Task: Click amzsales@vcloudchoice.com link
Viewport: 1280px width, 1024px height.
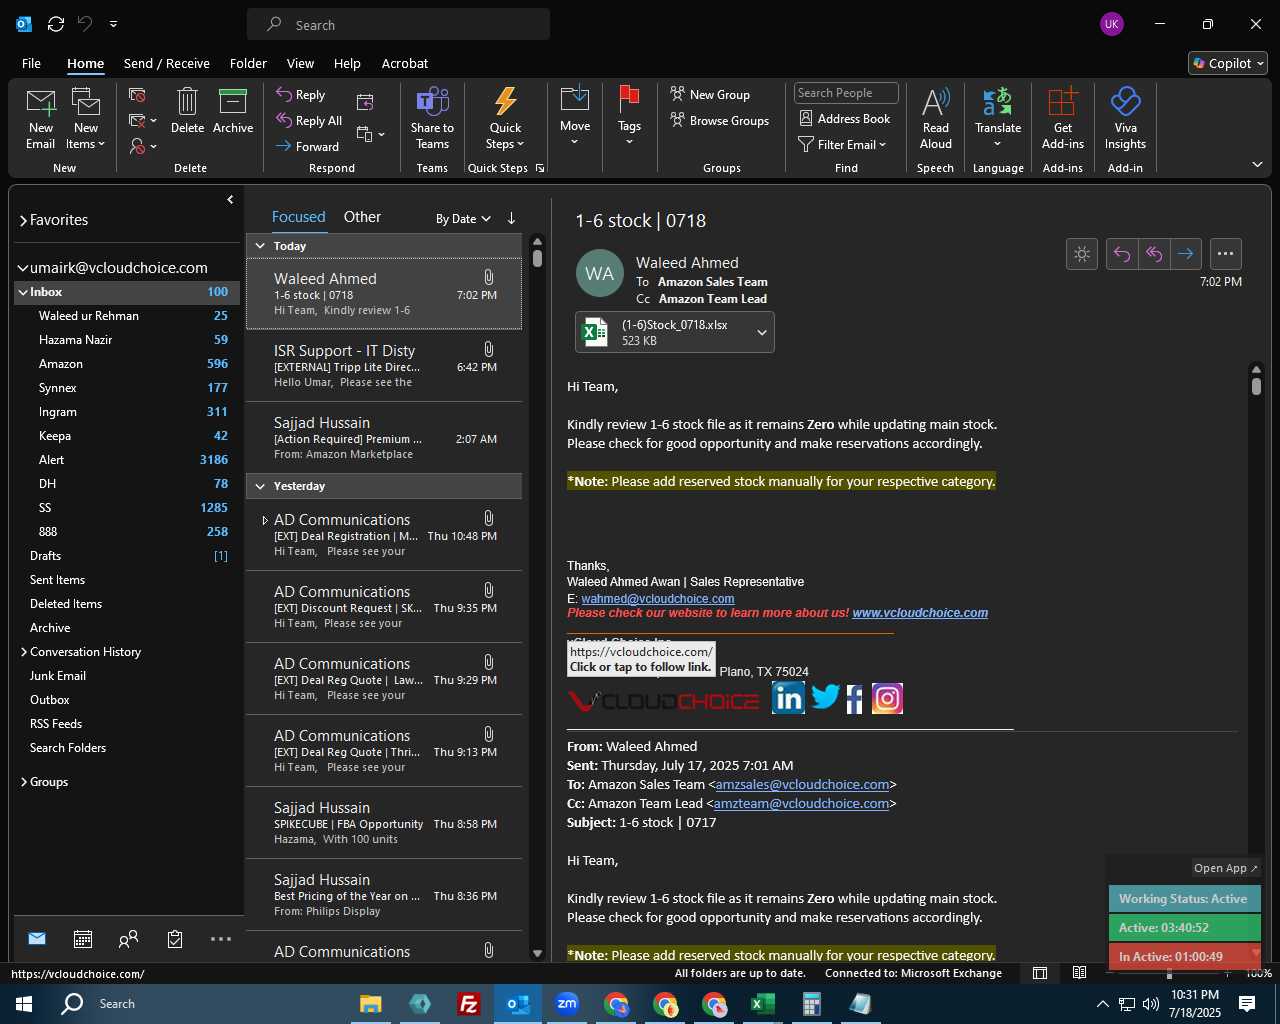Action: point(802,785)
